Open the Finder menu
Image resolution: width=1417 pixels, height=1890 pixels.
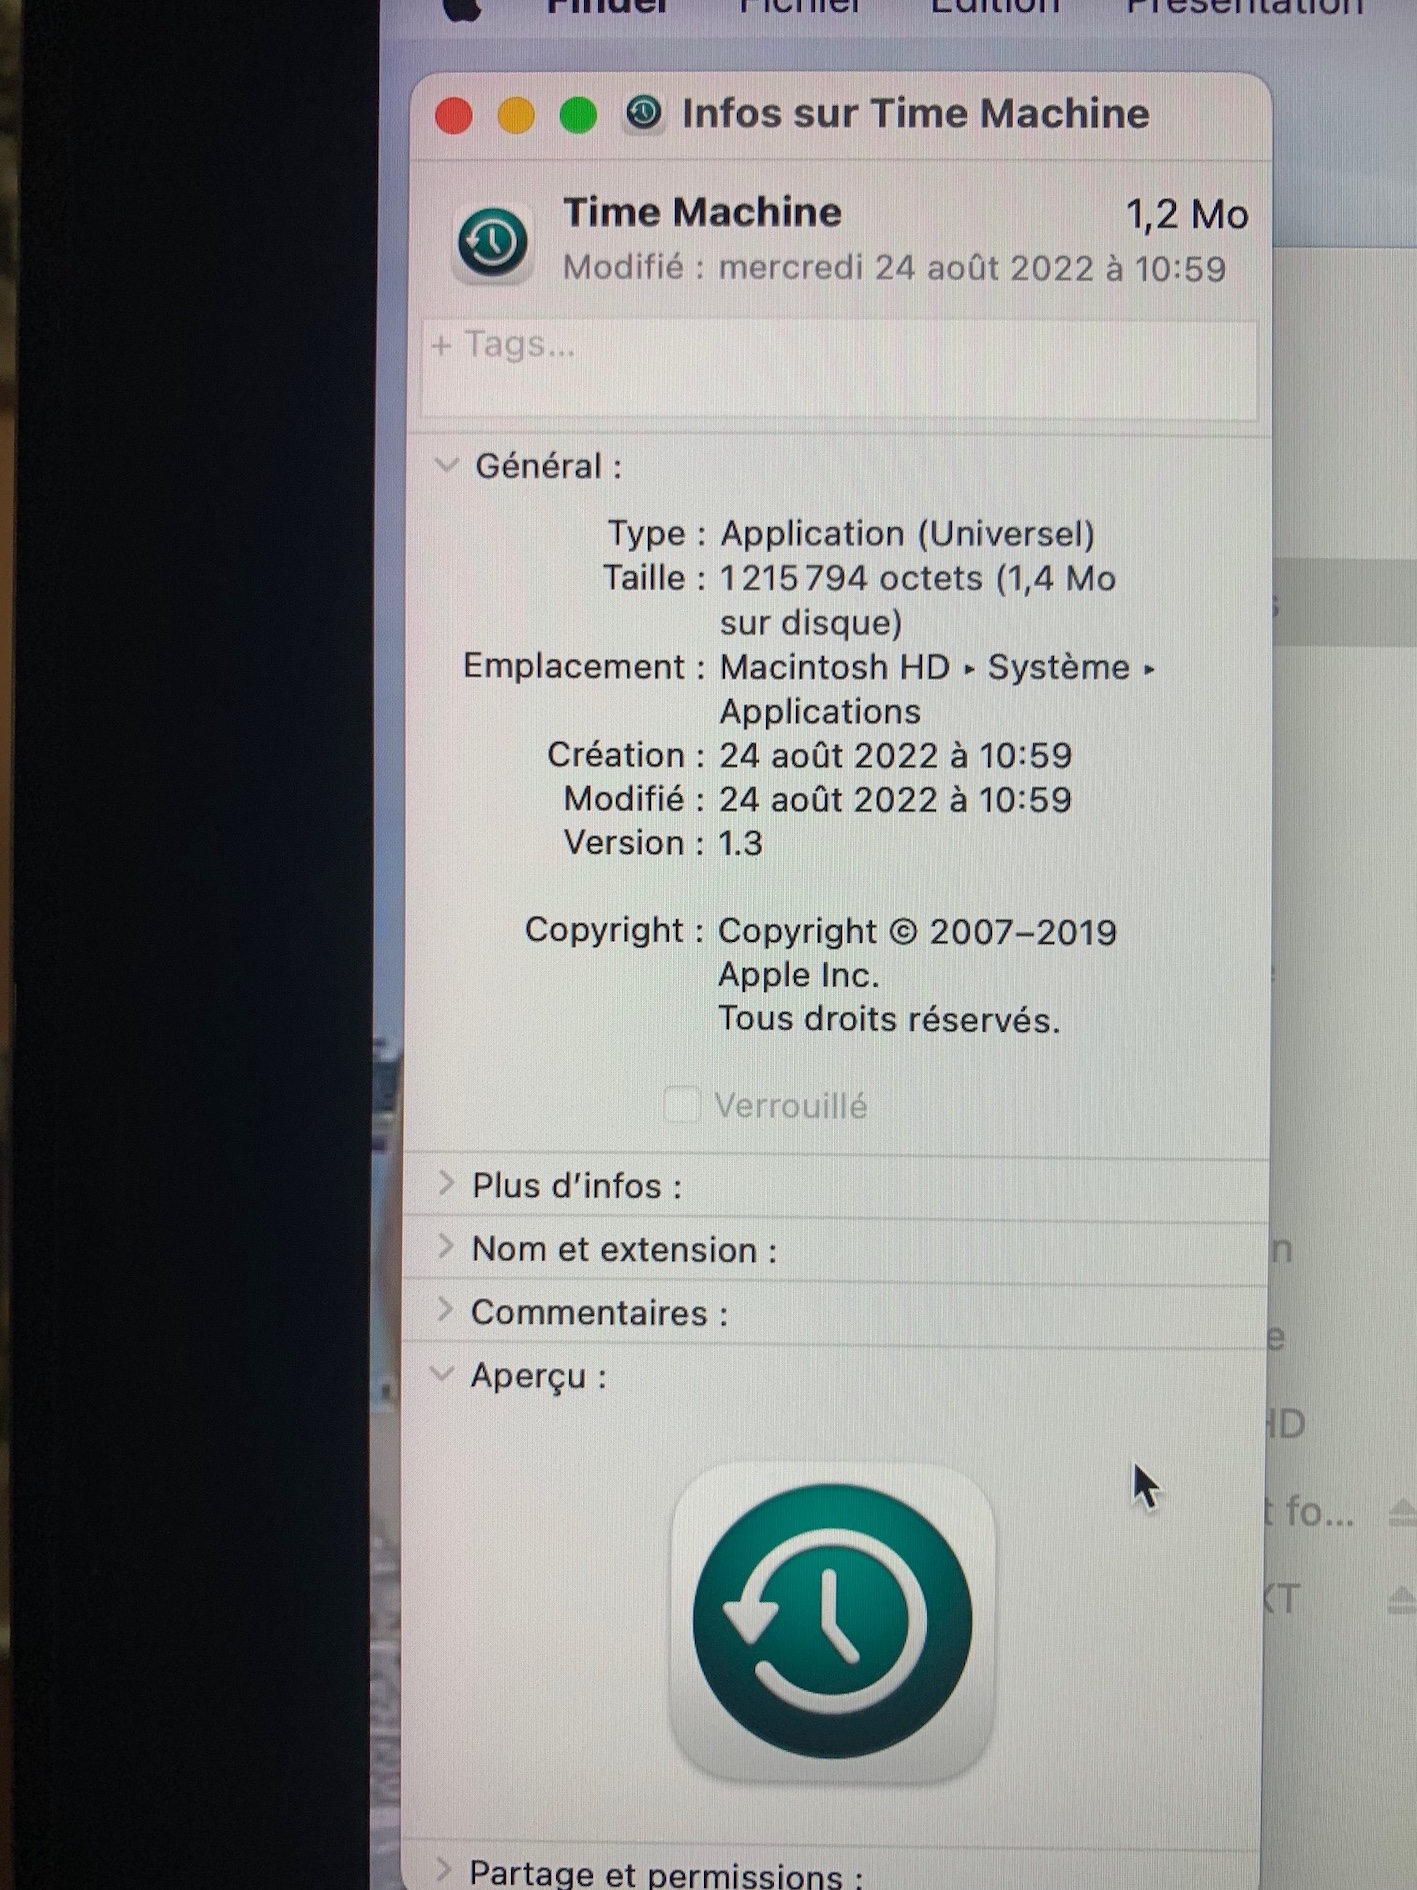tap(607, 7)
